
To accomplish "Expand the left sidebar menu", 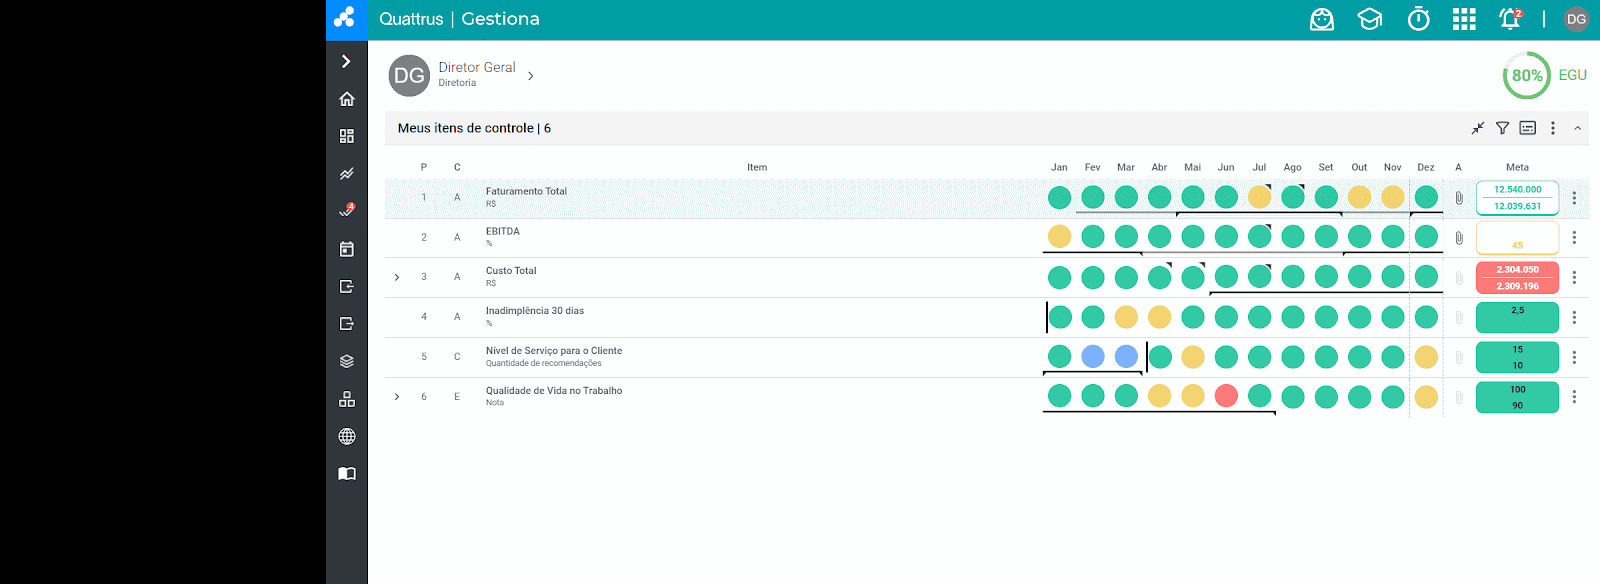I will [x=346, y=61].
